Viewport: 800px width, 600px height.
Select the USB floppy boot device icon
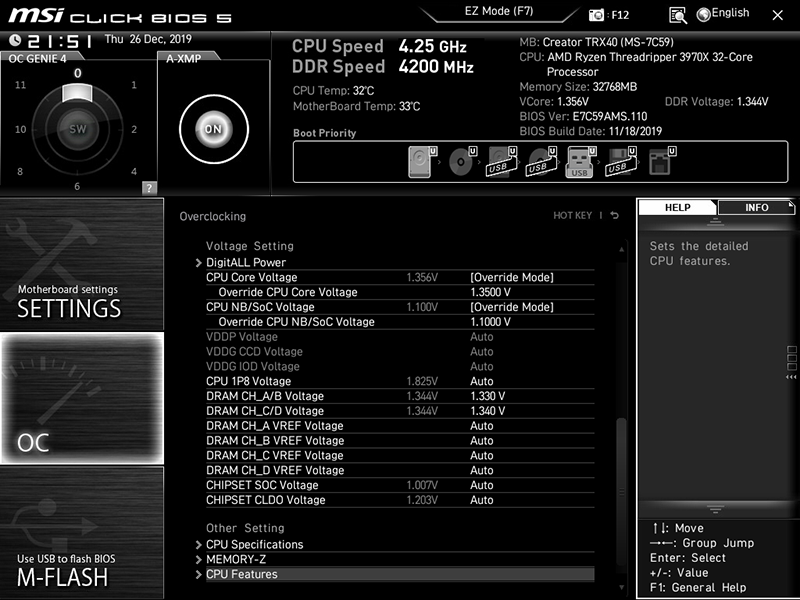620,162
